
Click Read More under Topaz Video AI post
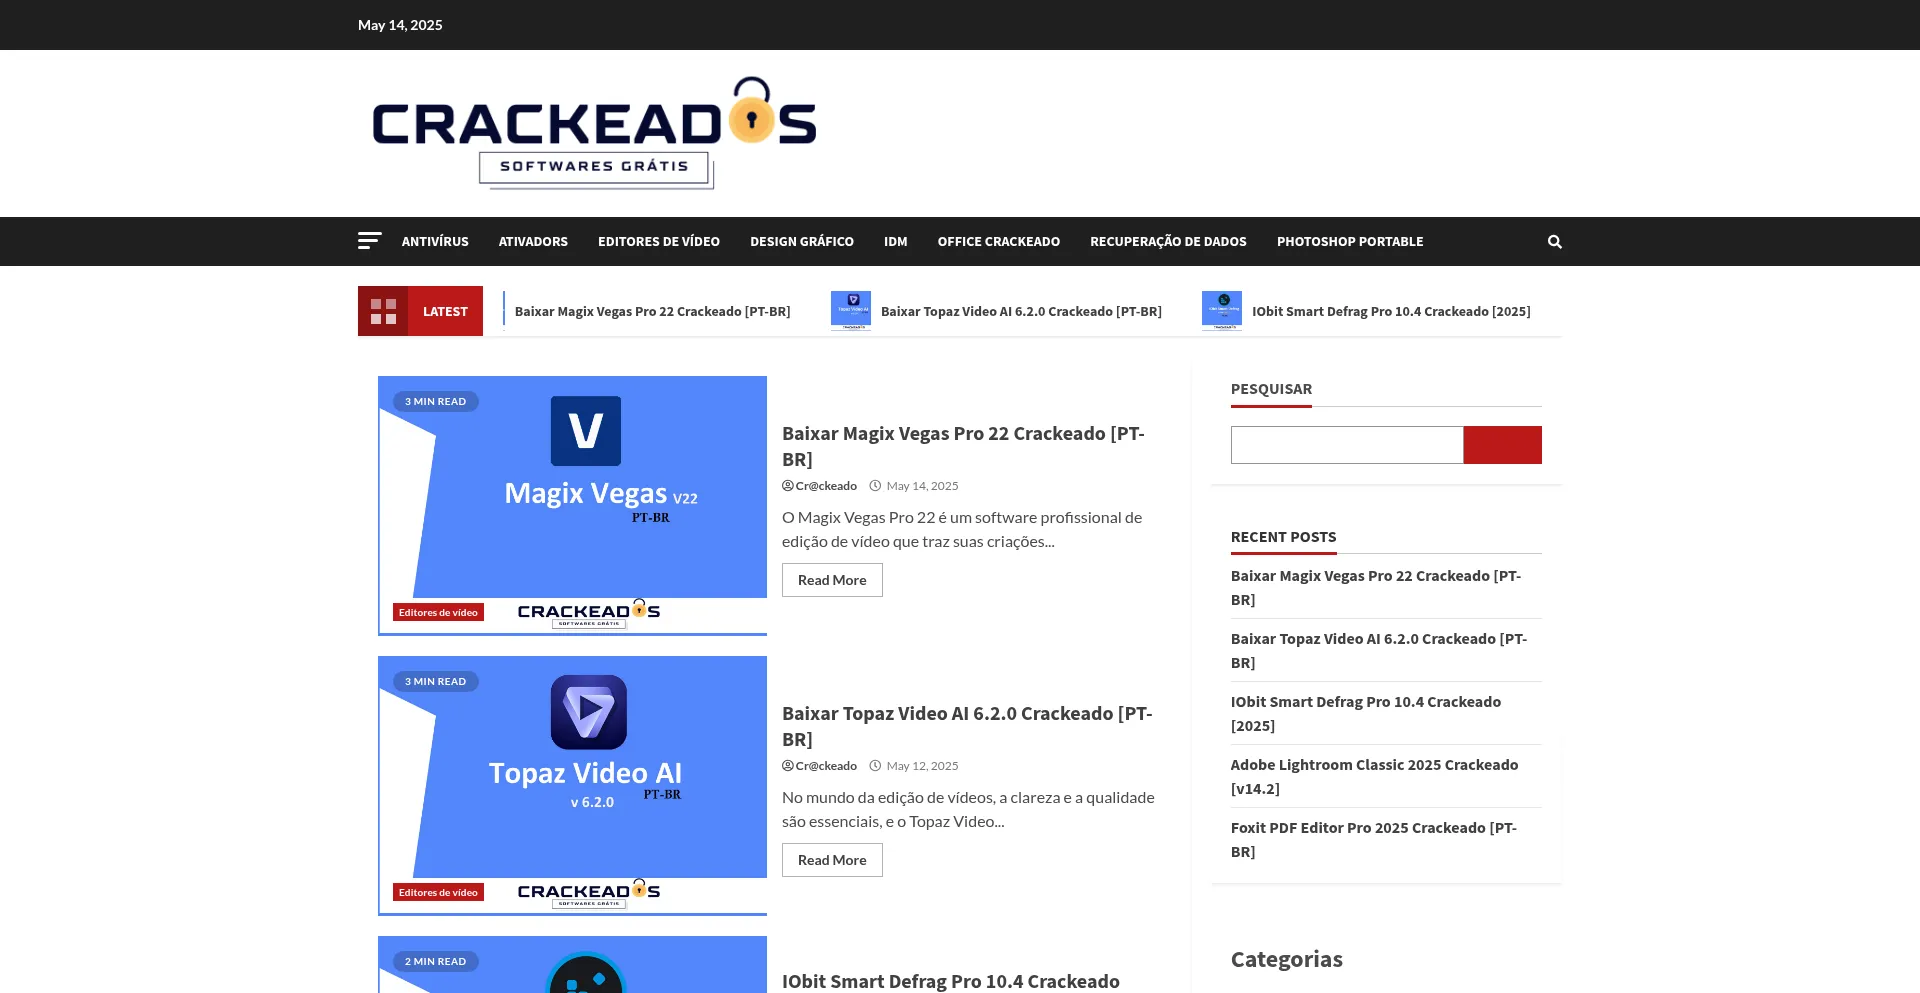coord(832,859)
